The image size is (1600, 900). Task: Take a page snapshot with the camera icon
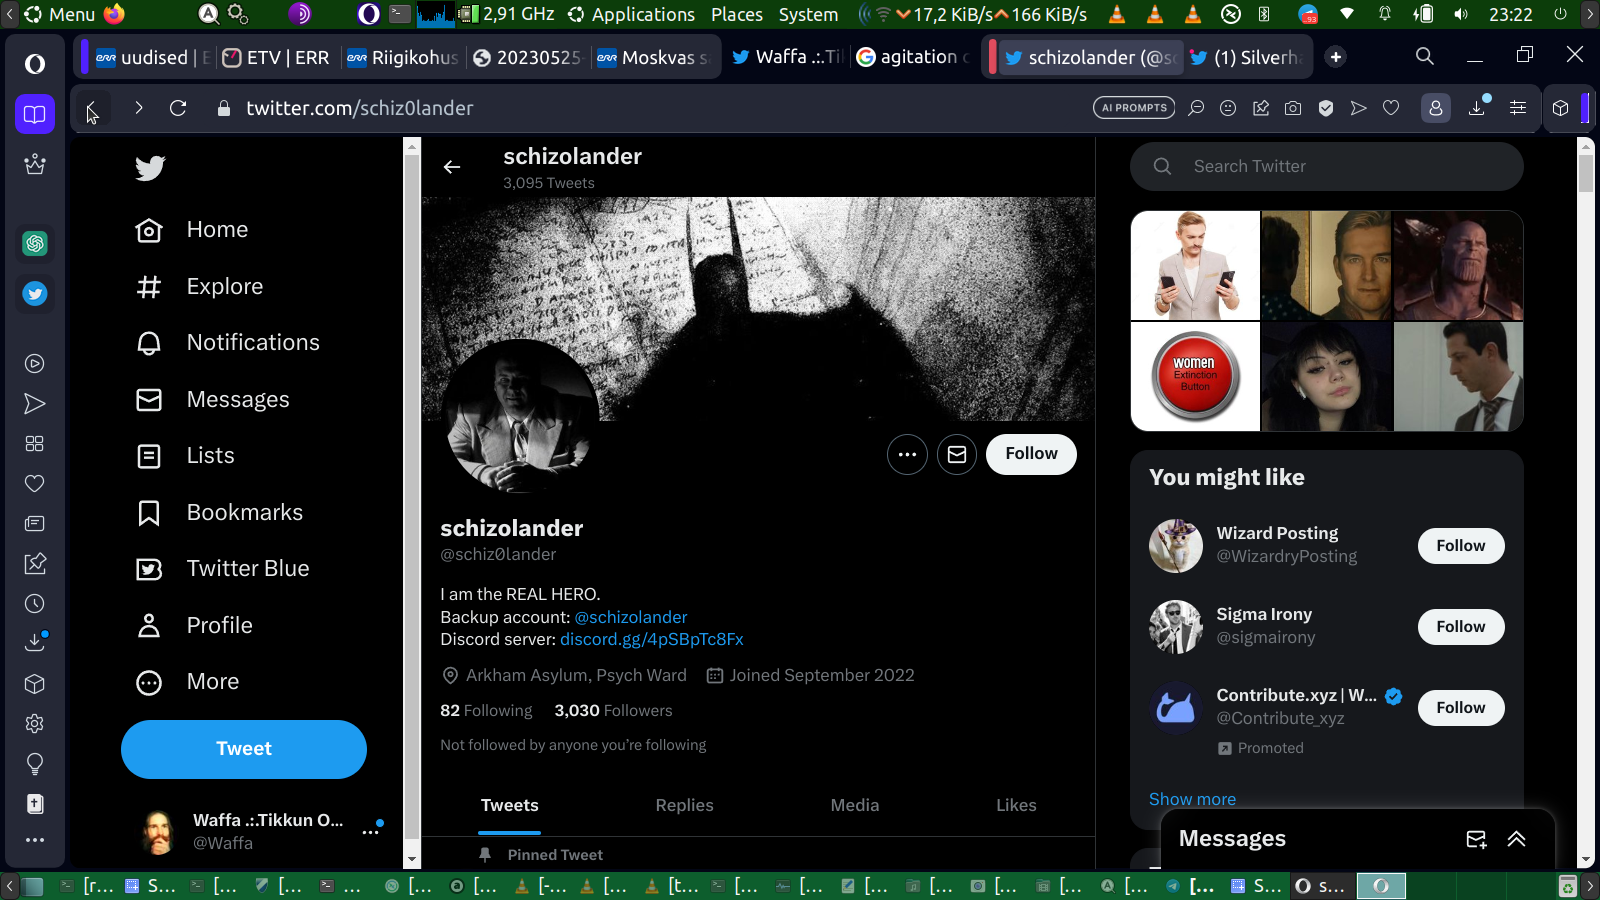click(1293, 108)
